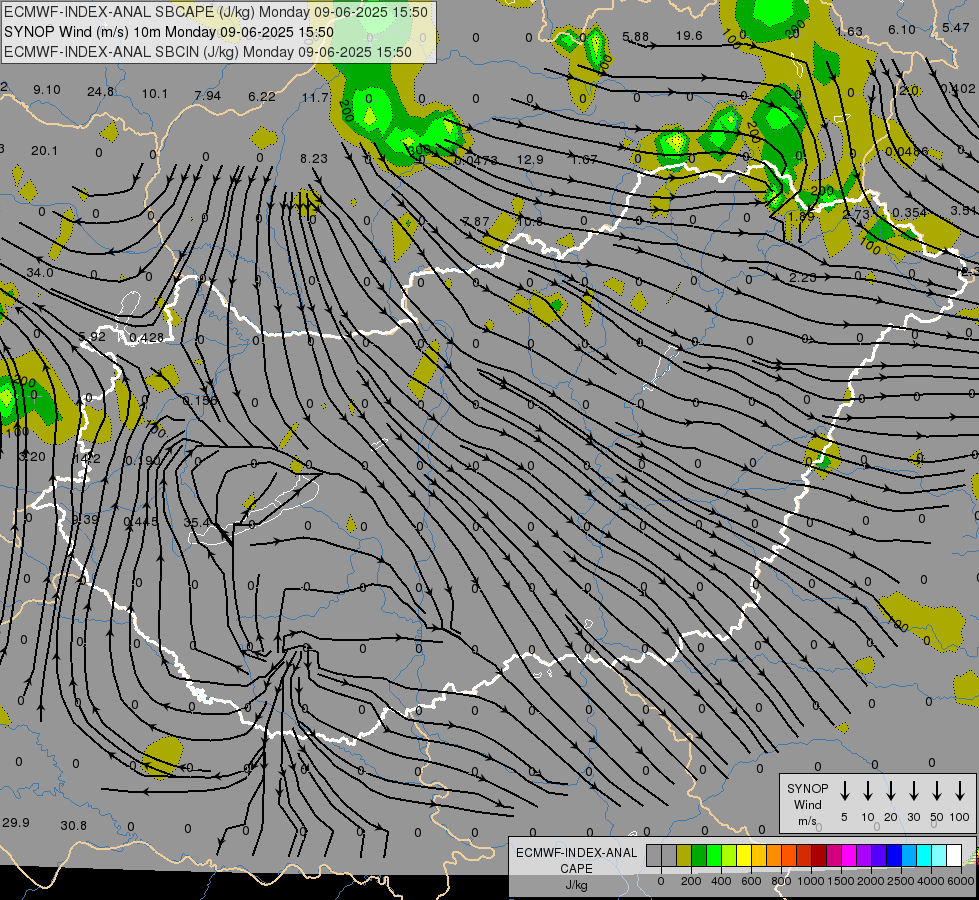Click the map value 9.10

tap(47, 90)
